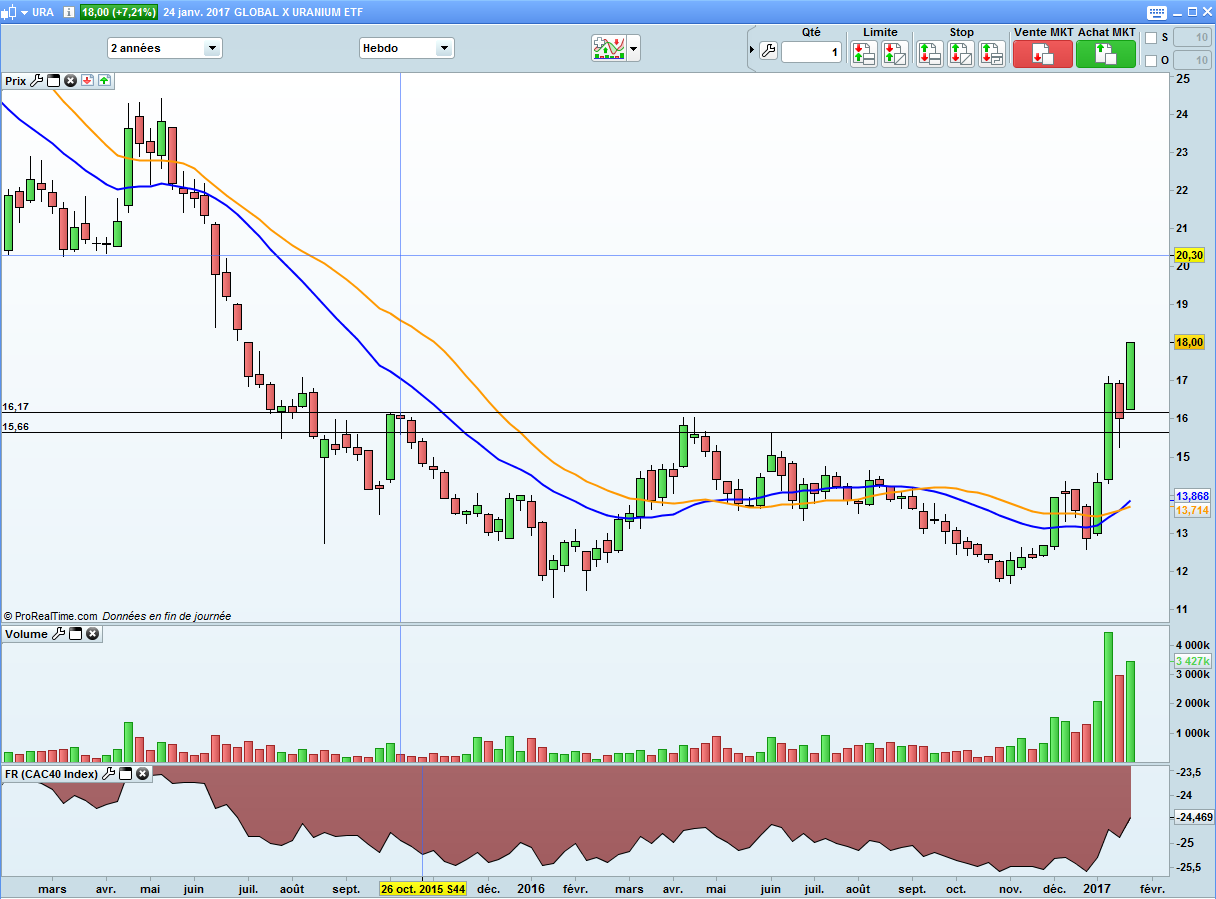
Task: Click the Volume panel title label
Action: (x=27, y=634)
